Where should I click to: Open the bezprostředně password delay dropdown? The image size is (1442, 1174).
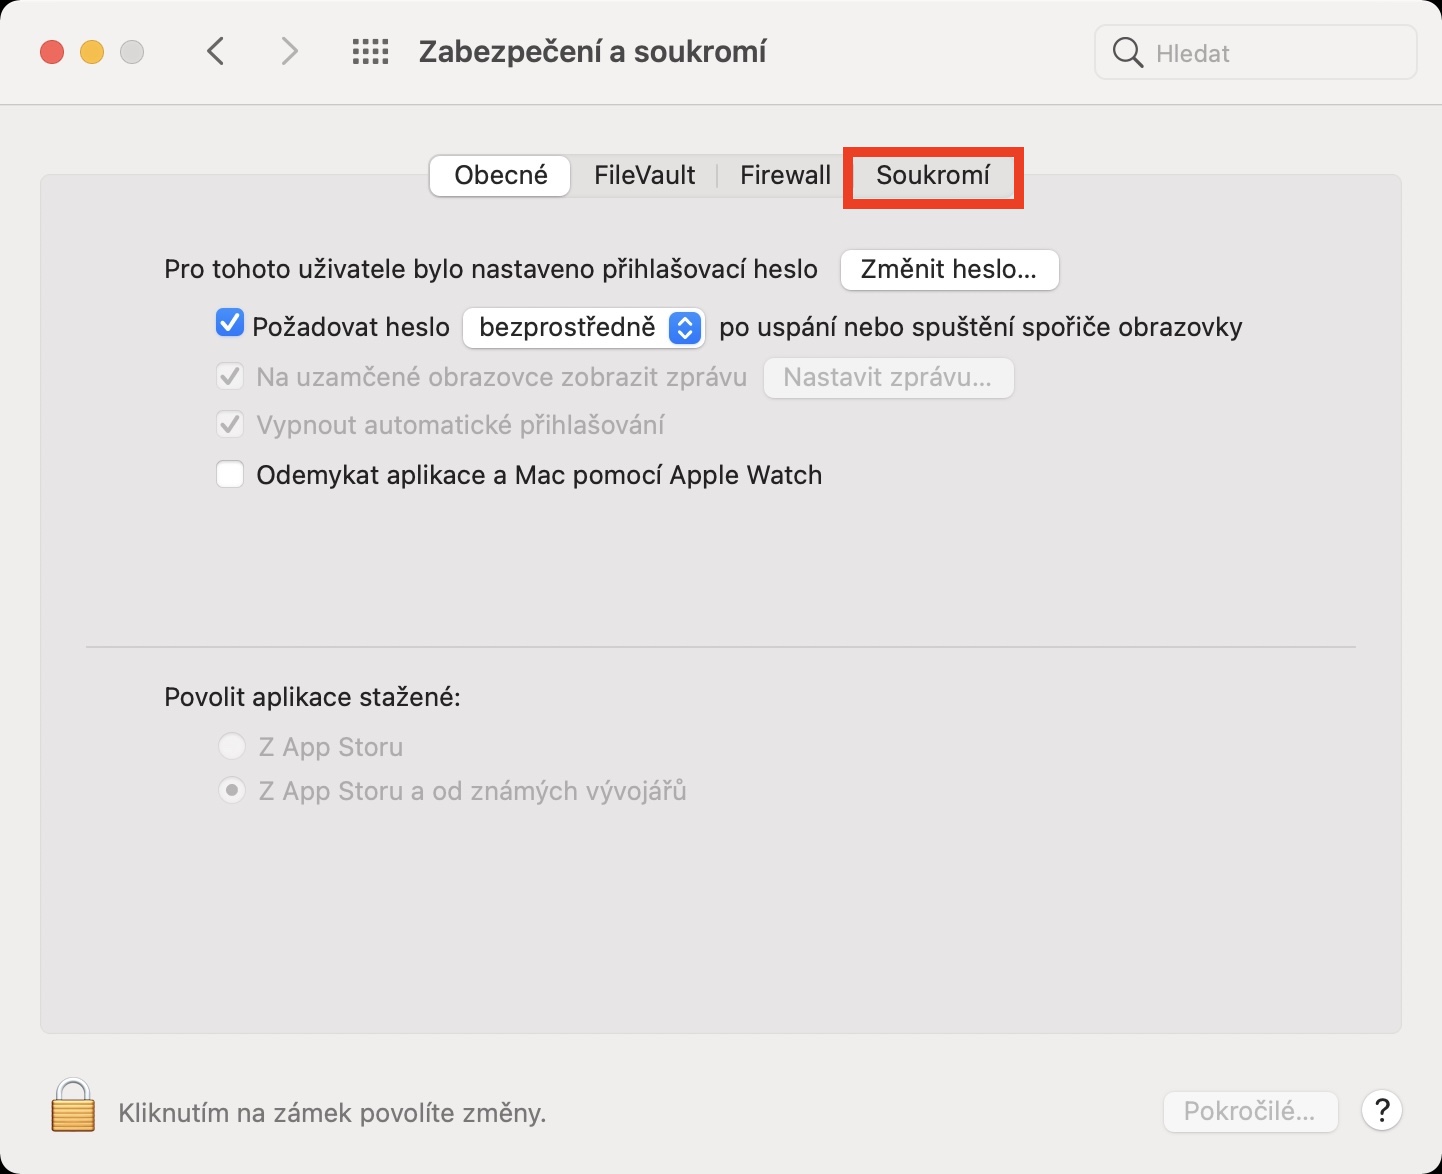[x=583, y=327]
